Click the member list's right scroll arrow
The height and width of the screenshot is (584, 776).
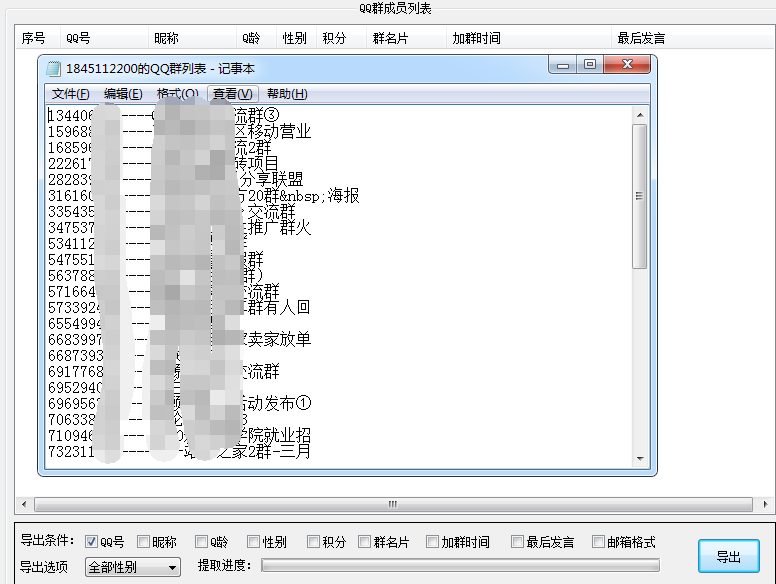click(752, 504)
